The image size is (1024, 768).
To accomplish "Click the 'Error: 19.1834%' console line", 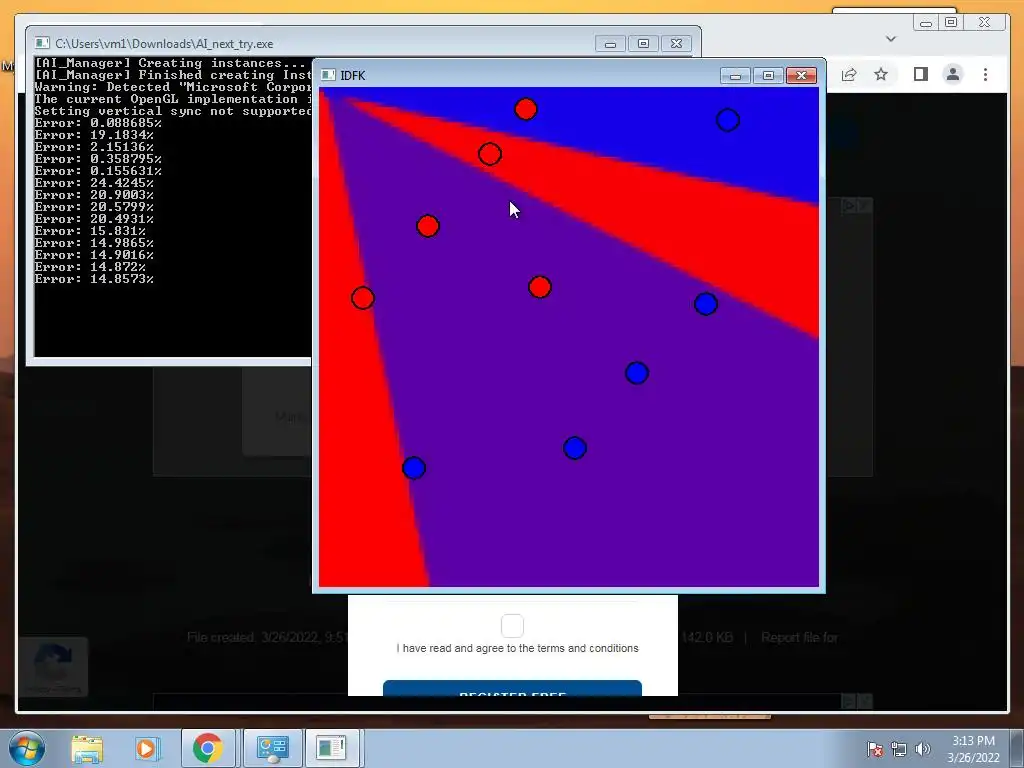I will 94,135.
